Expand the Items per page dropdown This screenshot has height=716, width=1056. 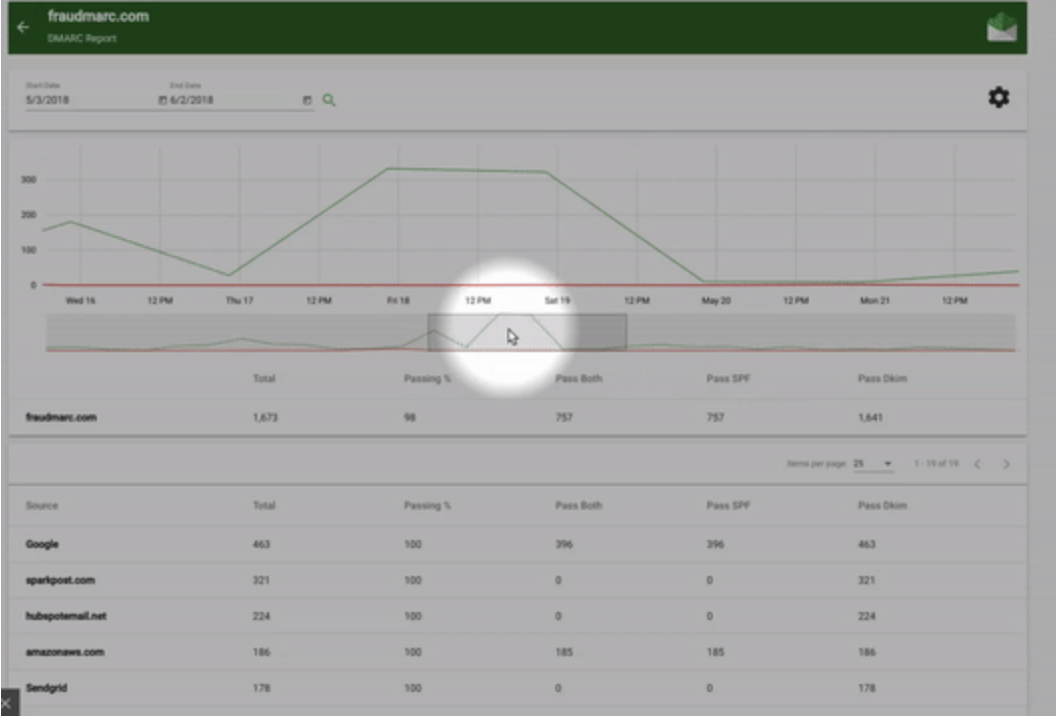(872, 464)
